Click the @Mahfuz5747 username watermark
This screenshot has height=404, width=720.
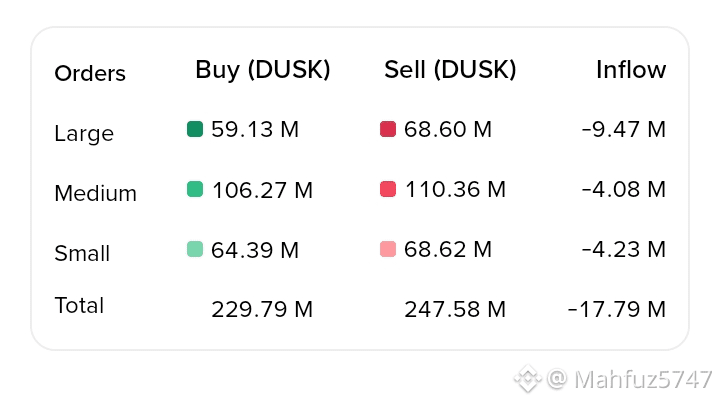coord(630,379)
